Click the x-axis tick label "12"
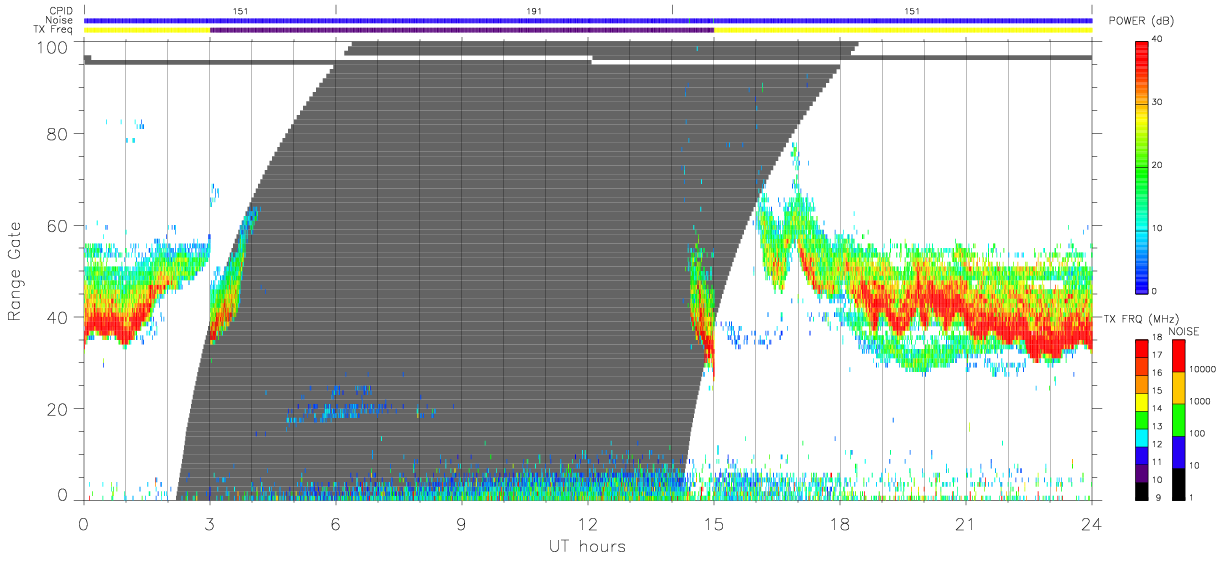This screenshot has height=567, width=1228. point(588,524)
